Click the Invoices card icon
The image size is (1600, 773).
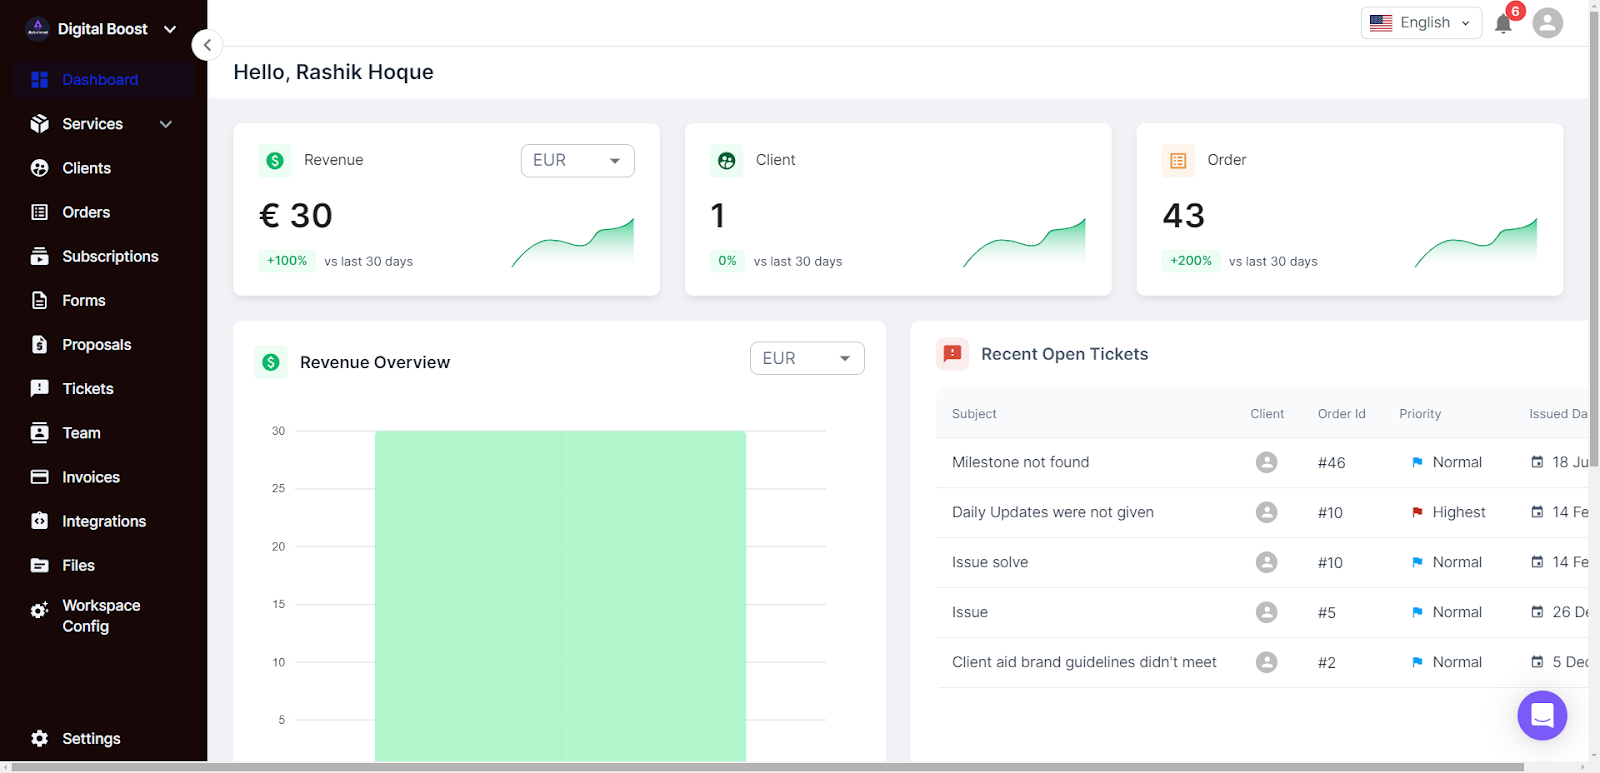[x=40, y=477]
